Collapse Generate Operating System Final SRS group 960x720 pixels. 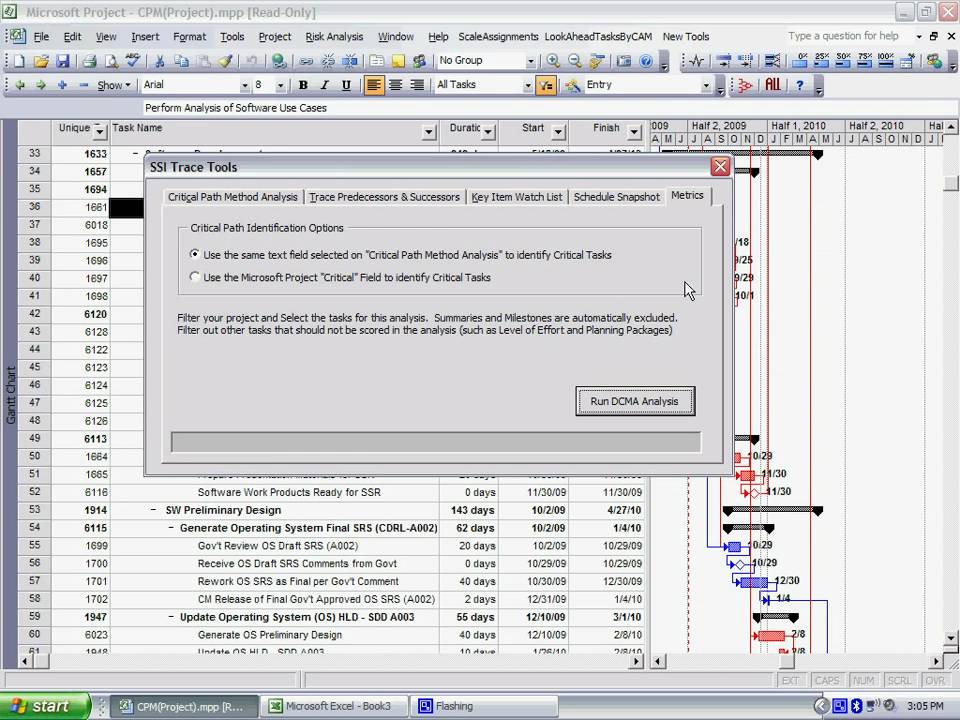[171, 527]
